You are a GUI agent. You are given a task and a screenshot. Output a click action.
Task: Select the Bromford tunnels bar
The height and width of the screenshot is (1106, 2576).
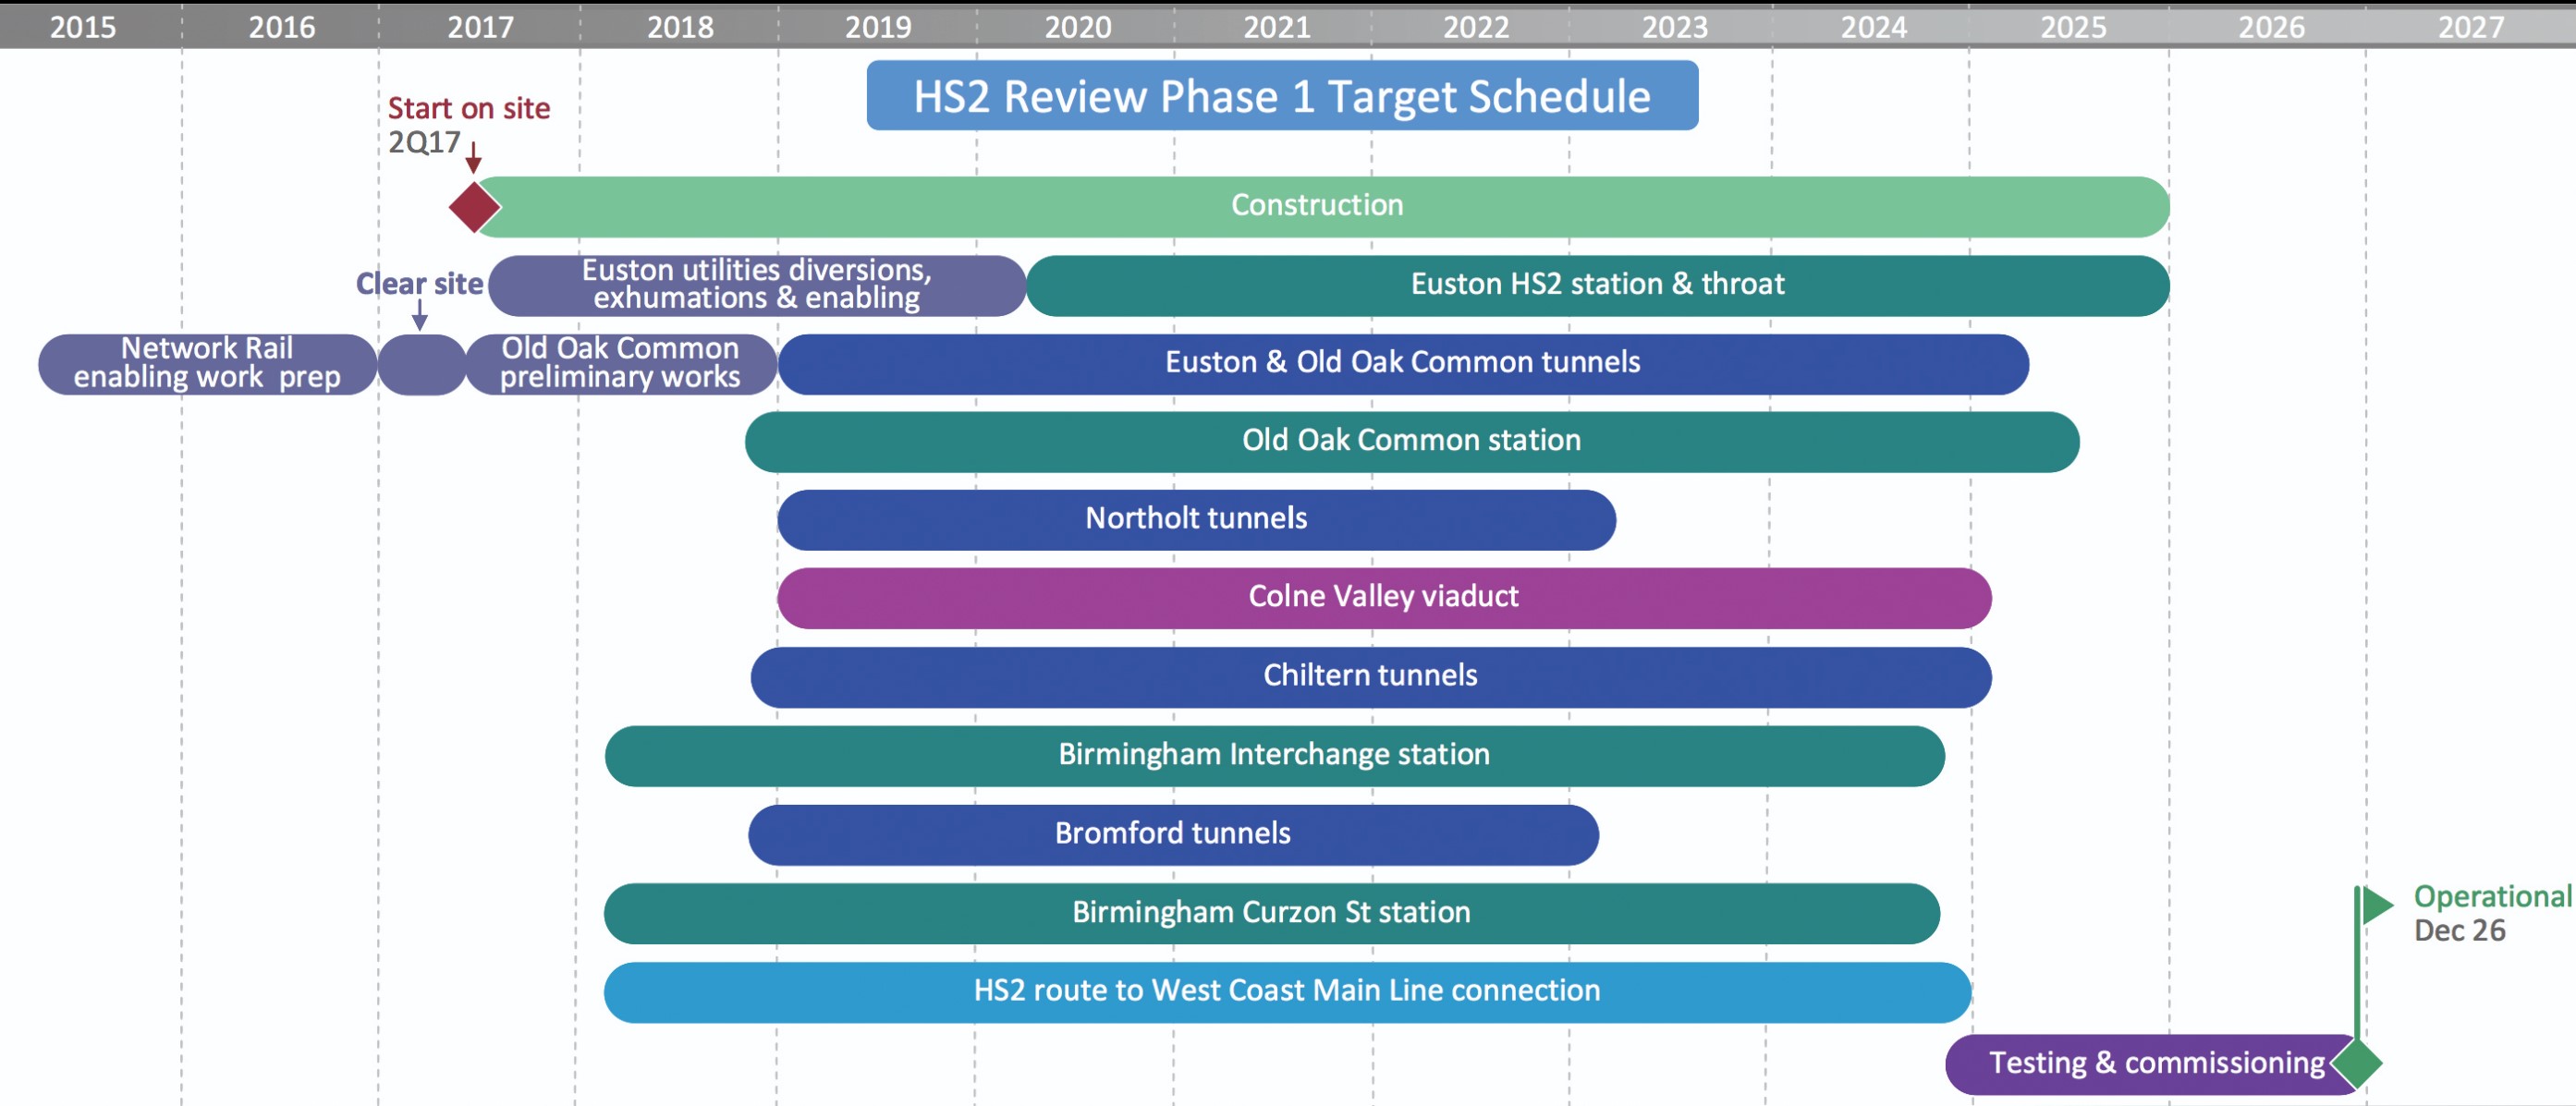1171,834
